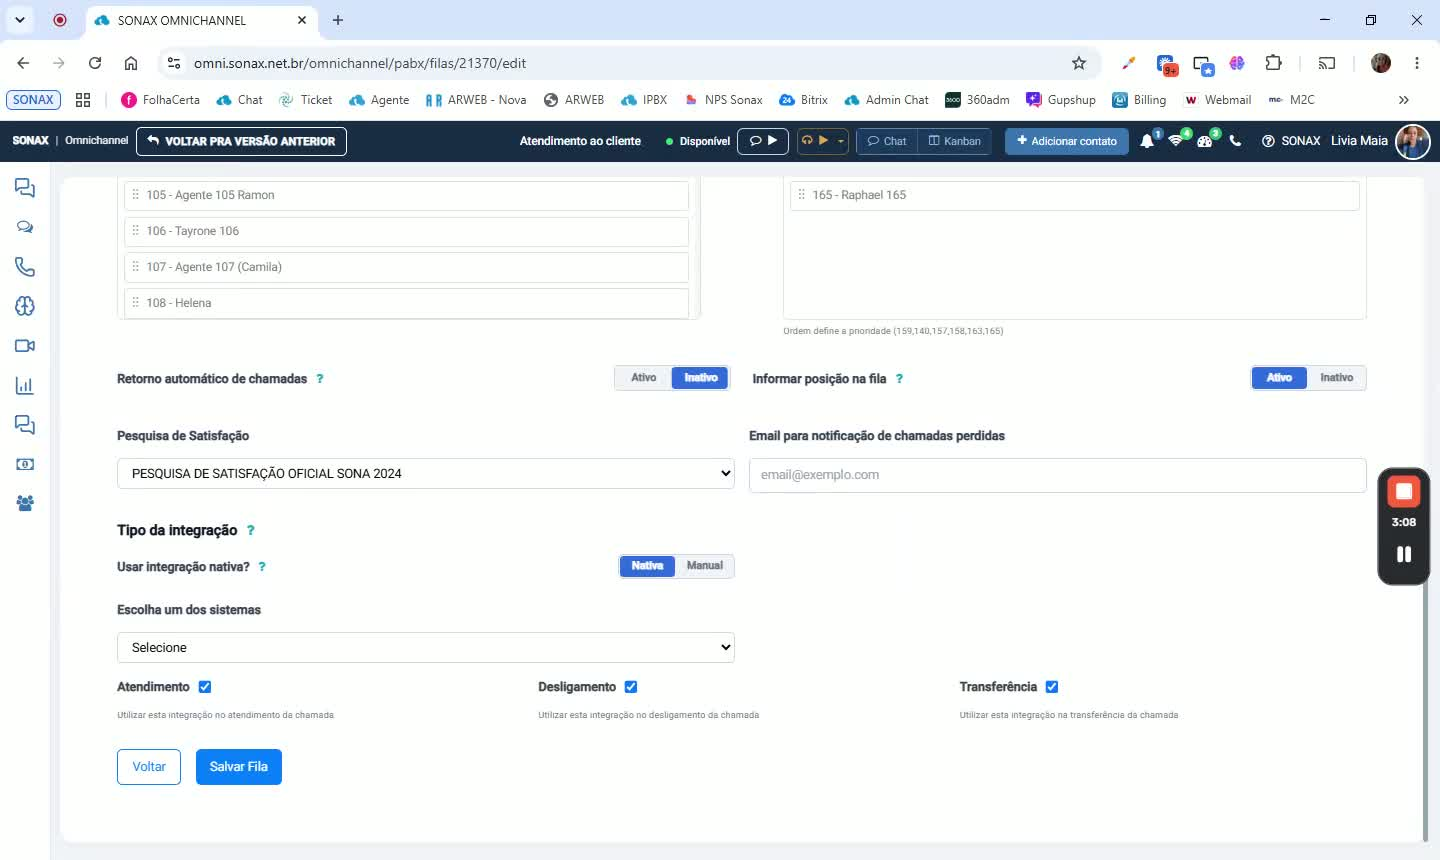Viewport: 1440px width, 860px height.
Task: Switch to the Kanban tab
Action: 955,141
